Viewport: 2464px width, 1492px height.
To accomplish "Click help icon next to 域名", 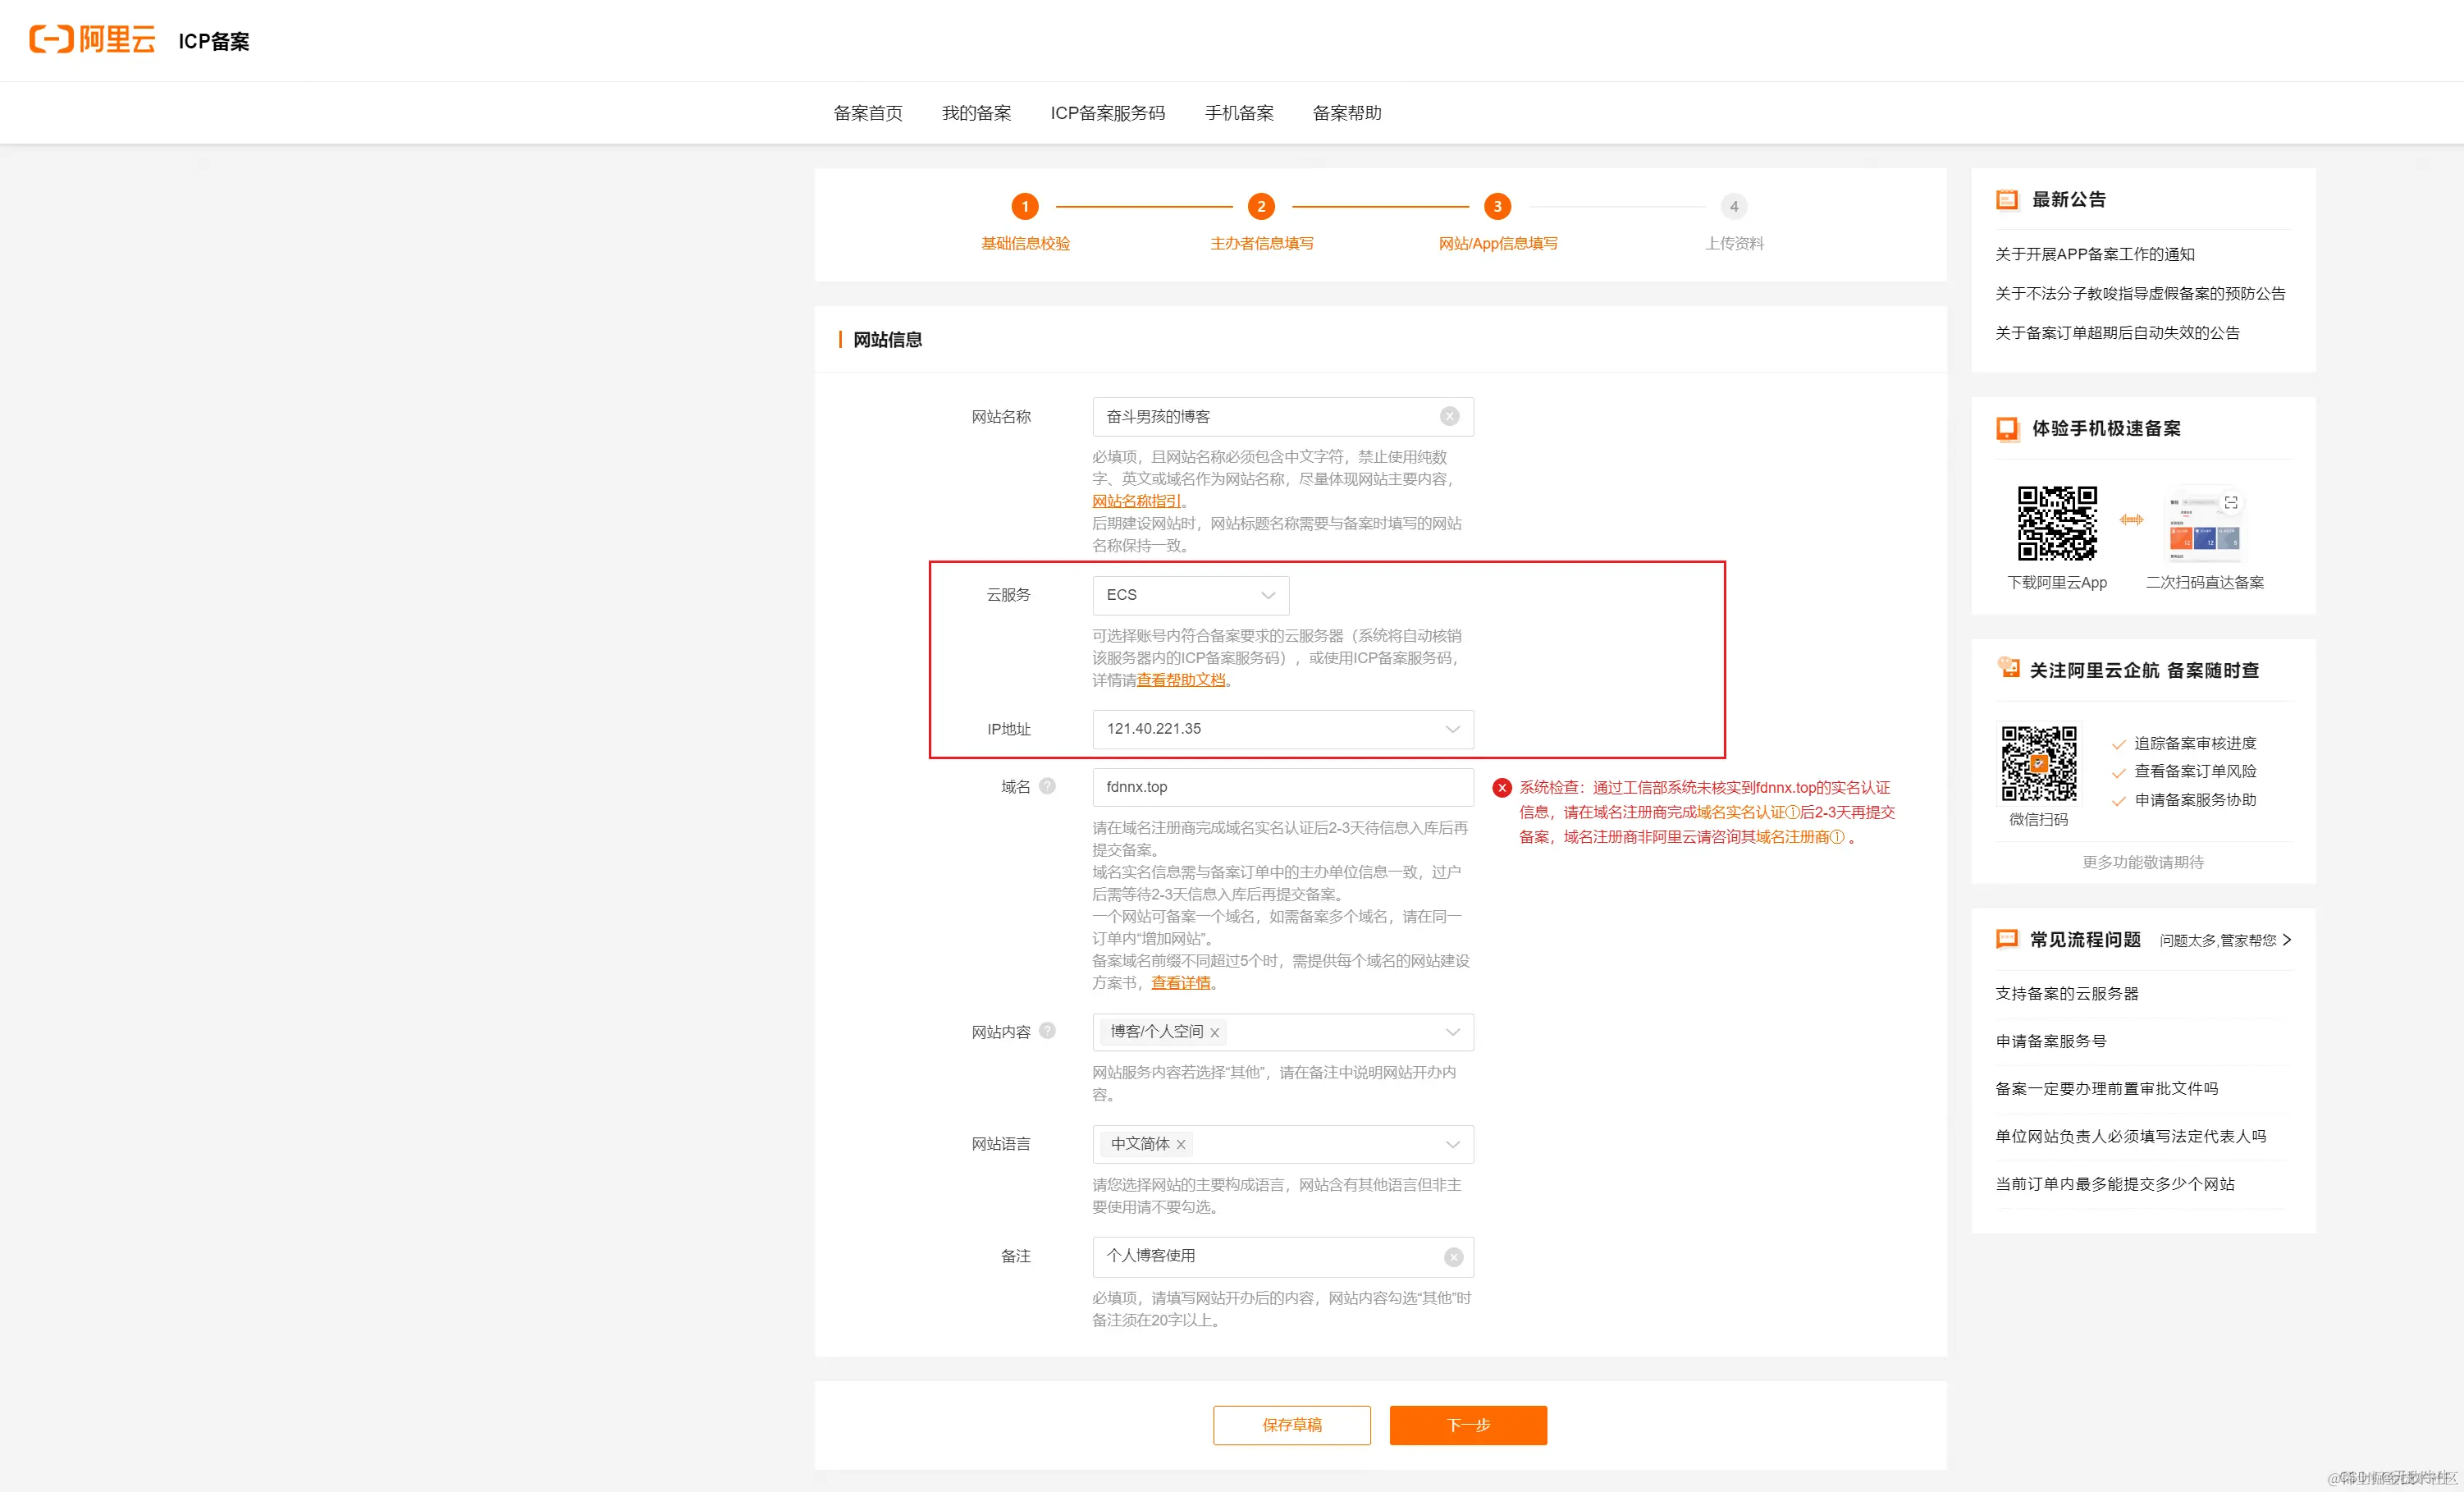I will (x=1047, y=786).
